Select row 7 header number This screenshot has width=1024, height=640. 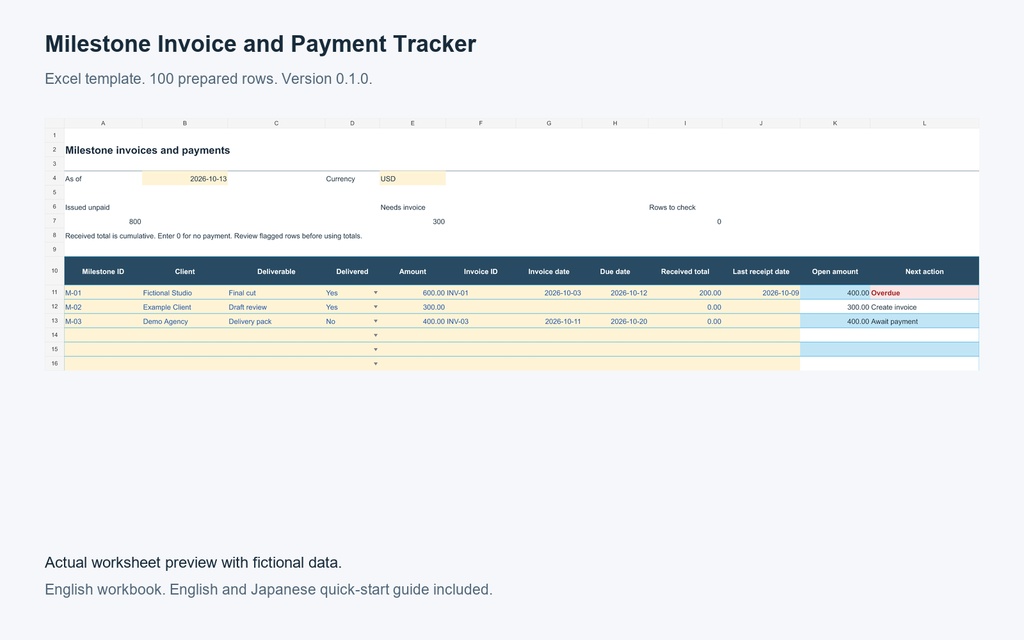coord(55,221)
